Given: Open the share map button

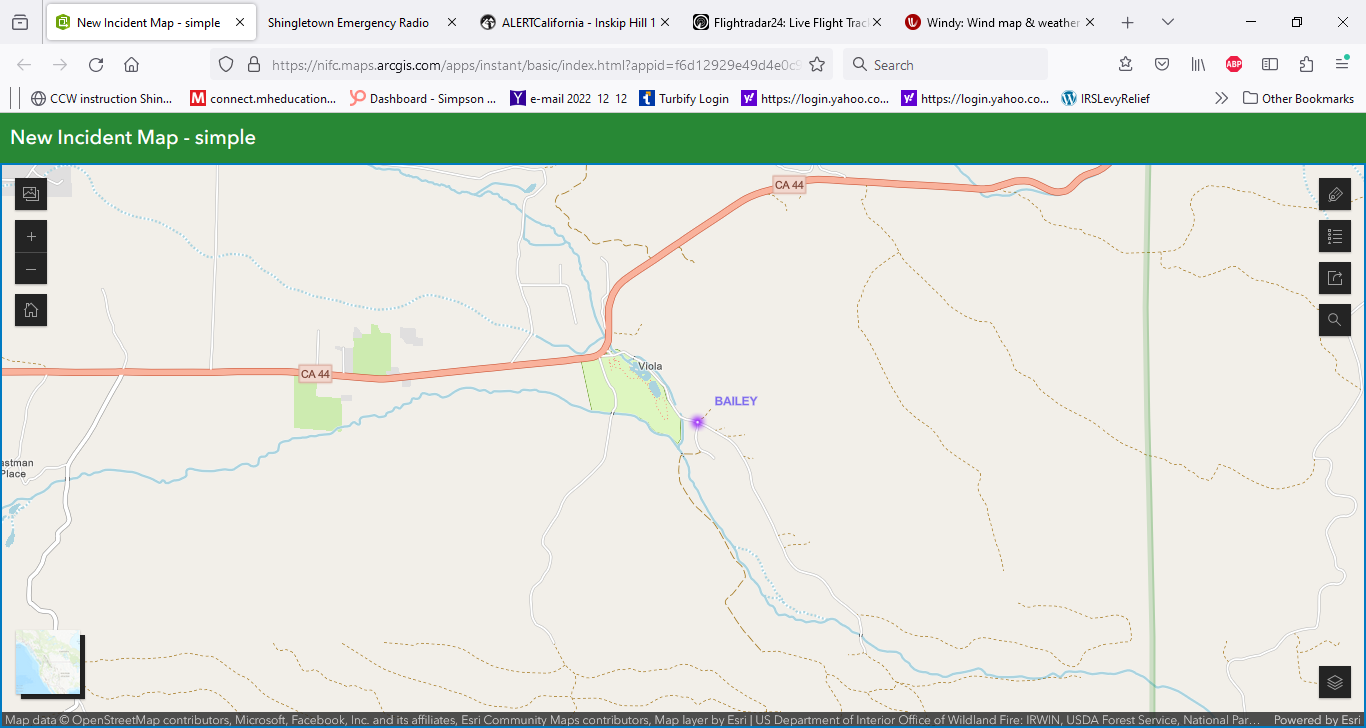Looking at the screenshot, I should [x=1334, y=278].
